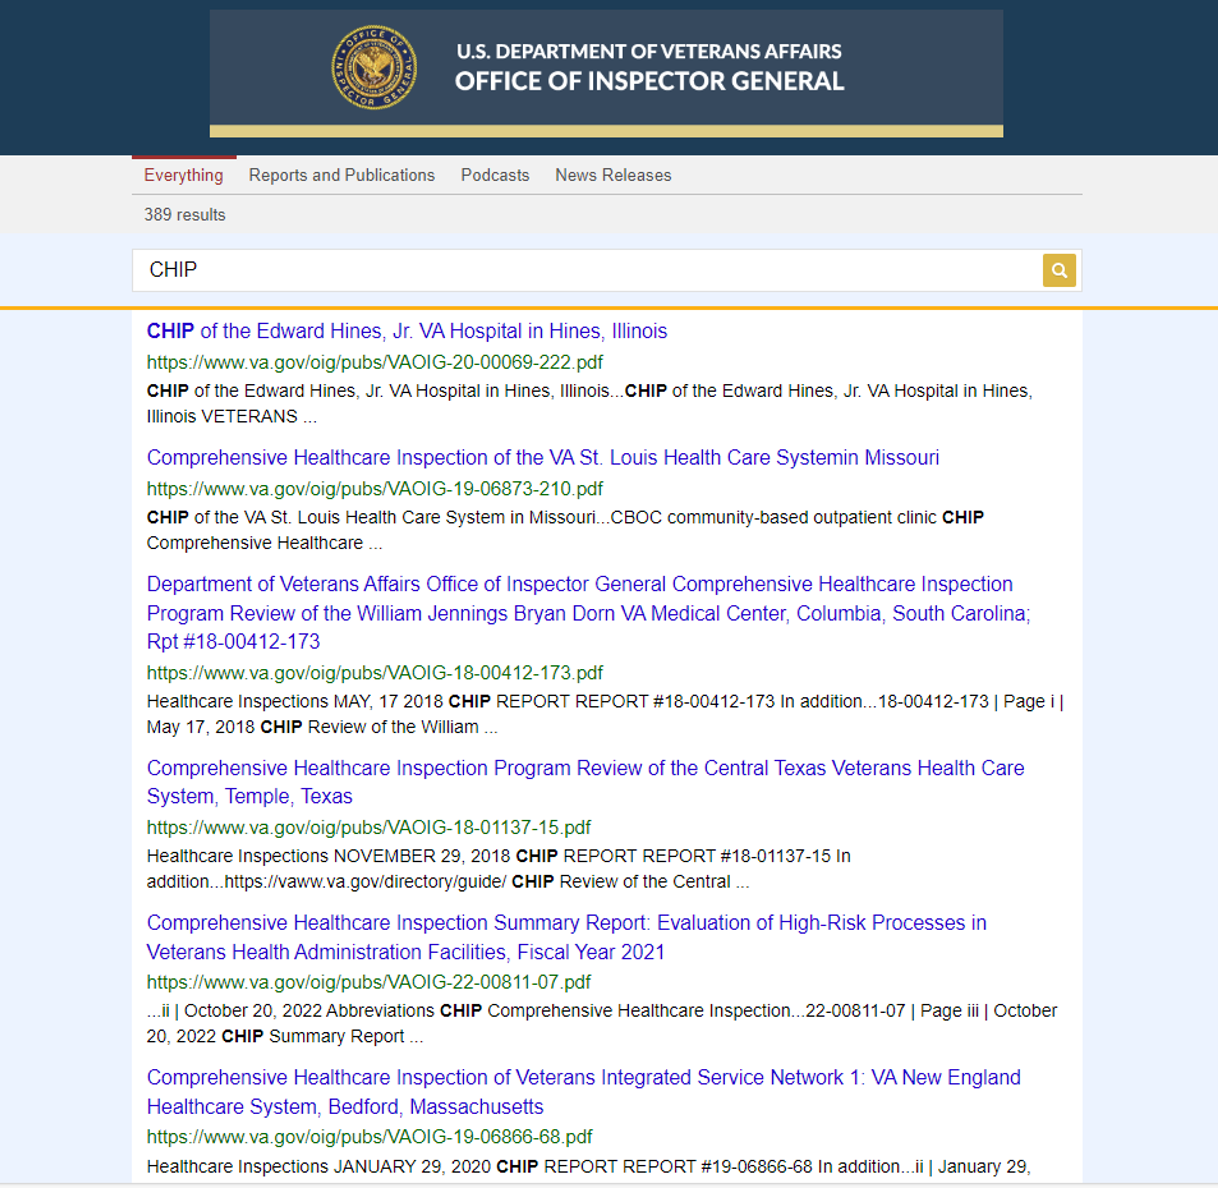Screen dimensions: 1220x1188
Task: Open the High-Risk Processes Fiscal Year 2021 summary
Action: [x=566, y=937]
